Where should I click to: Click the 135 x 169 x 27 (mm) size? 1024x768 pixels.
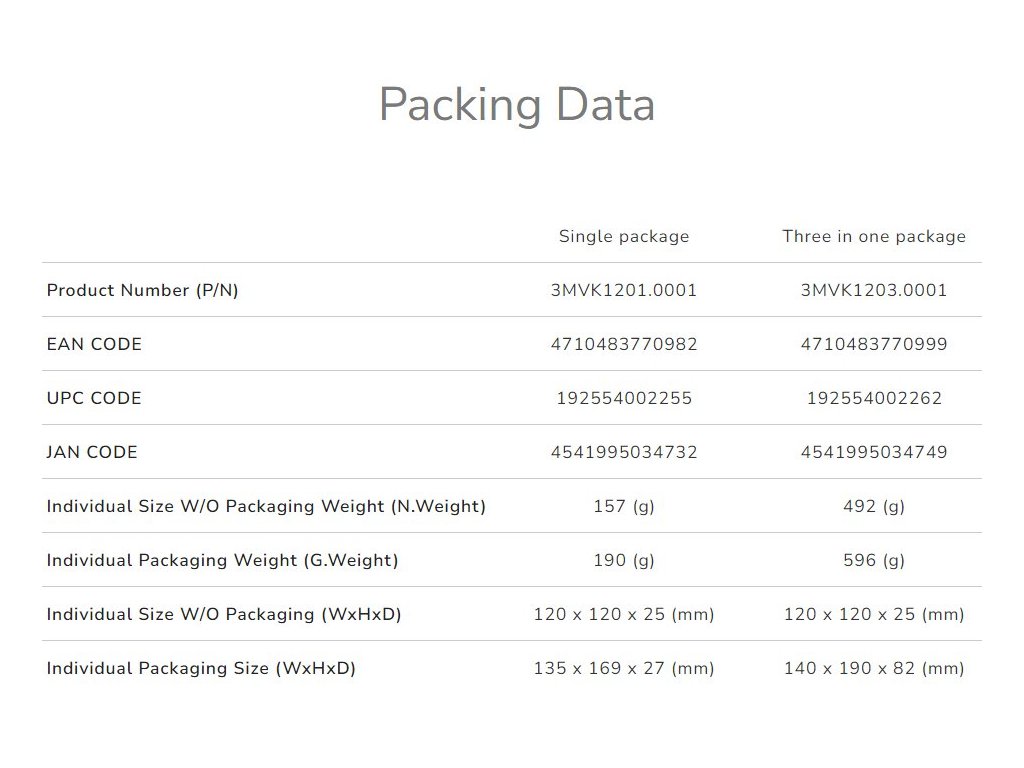[624, 669]
